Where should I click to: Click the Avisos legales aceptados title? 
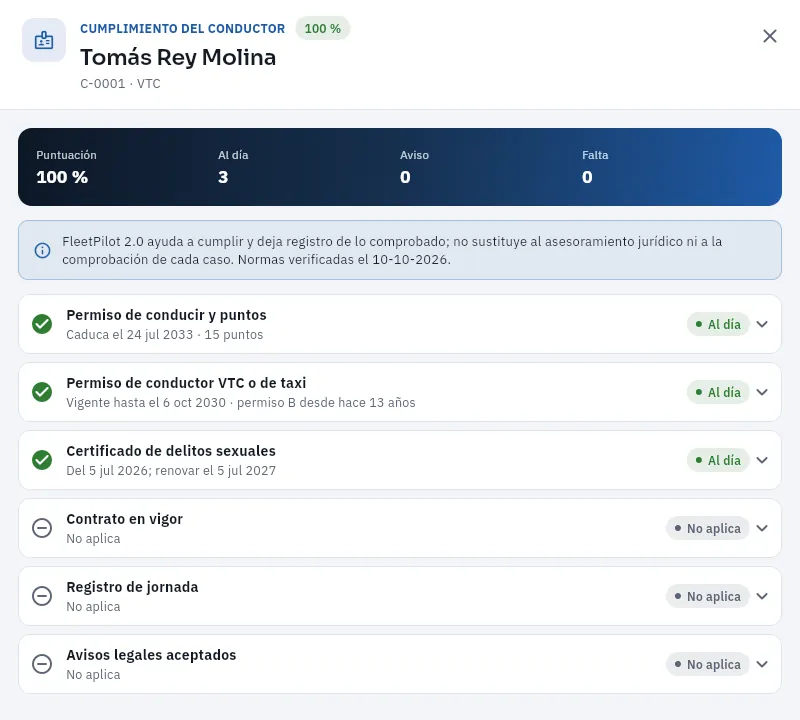(x=152, y=655)
